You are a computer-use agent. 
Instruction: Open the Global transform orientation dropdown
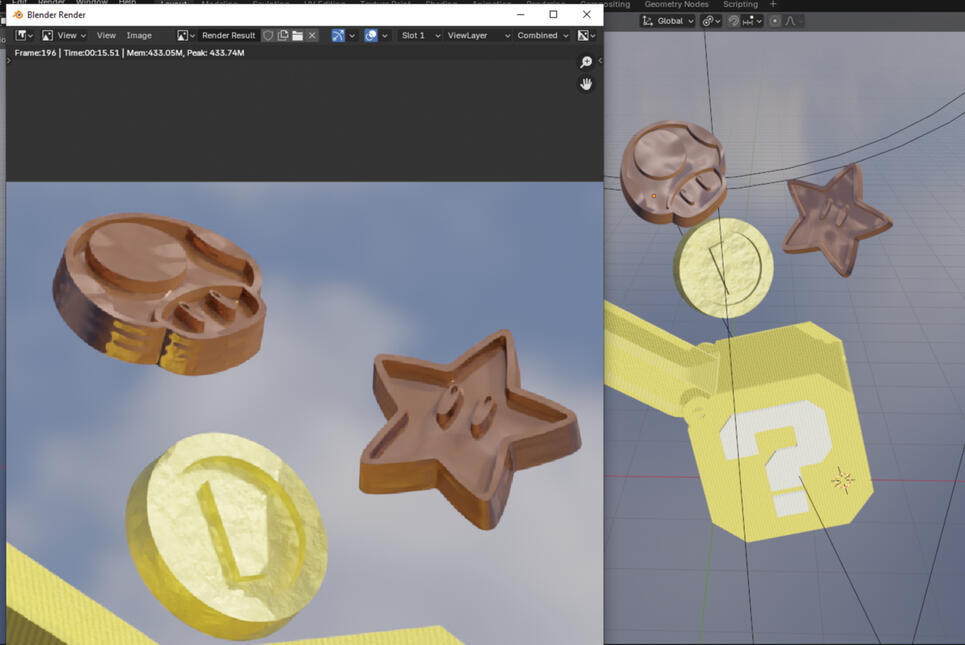[x=667, y=21]
